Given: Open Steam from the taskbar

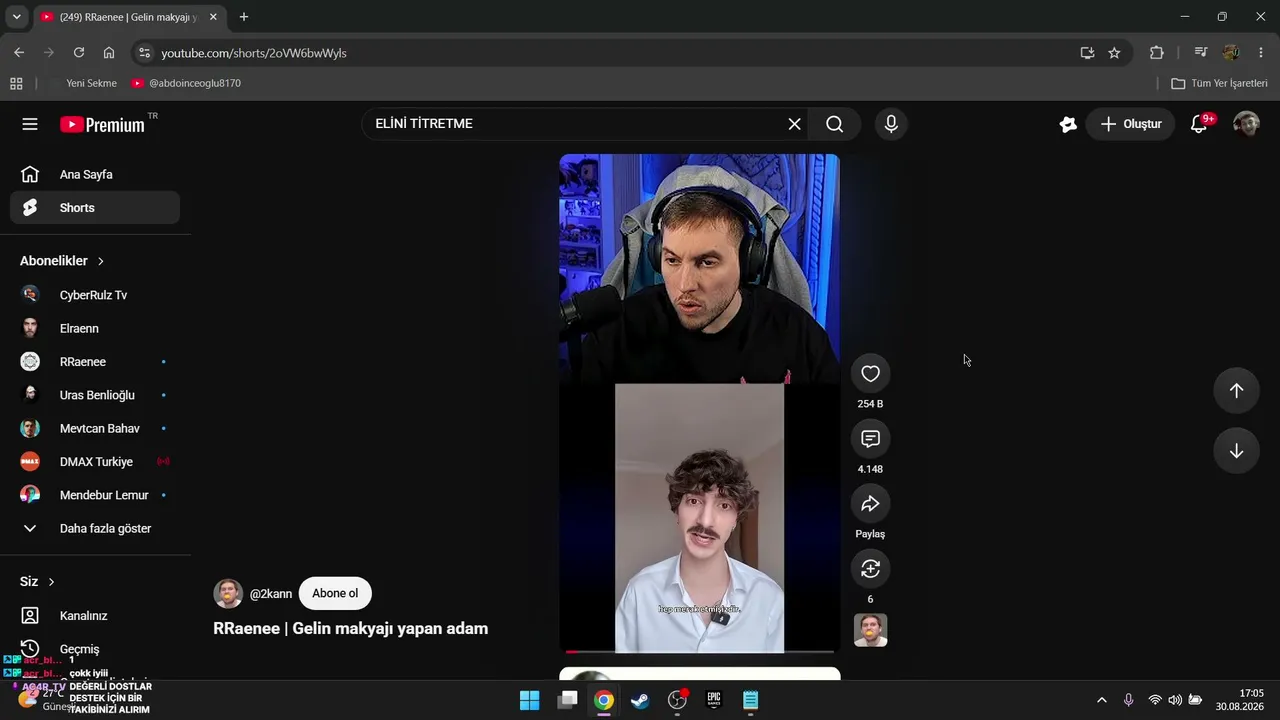Looking at the screenshot, I should point(640,700).
